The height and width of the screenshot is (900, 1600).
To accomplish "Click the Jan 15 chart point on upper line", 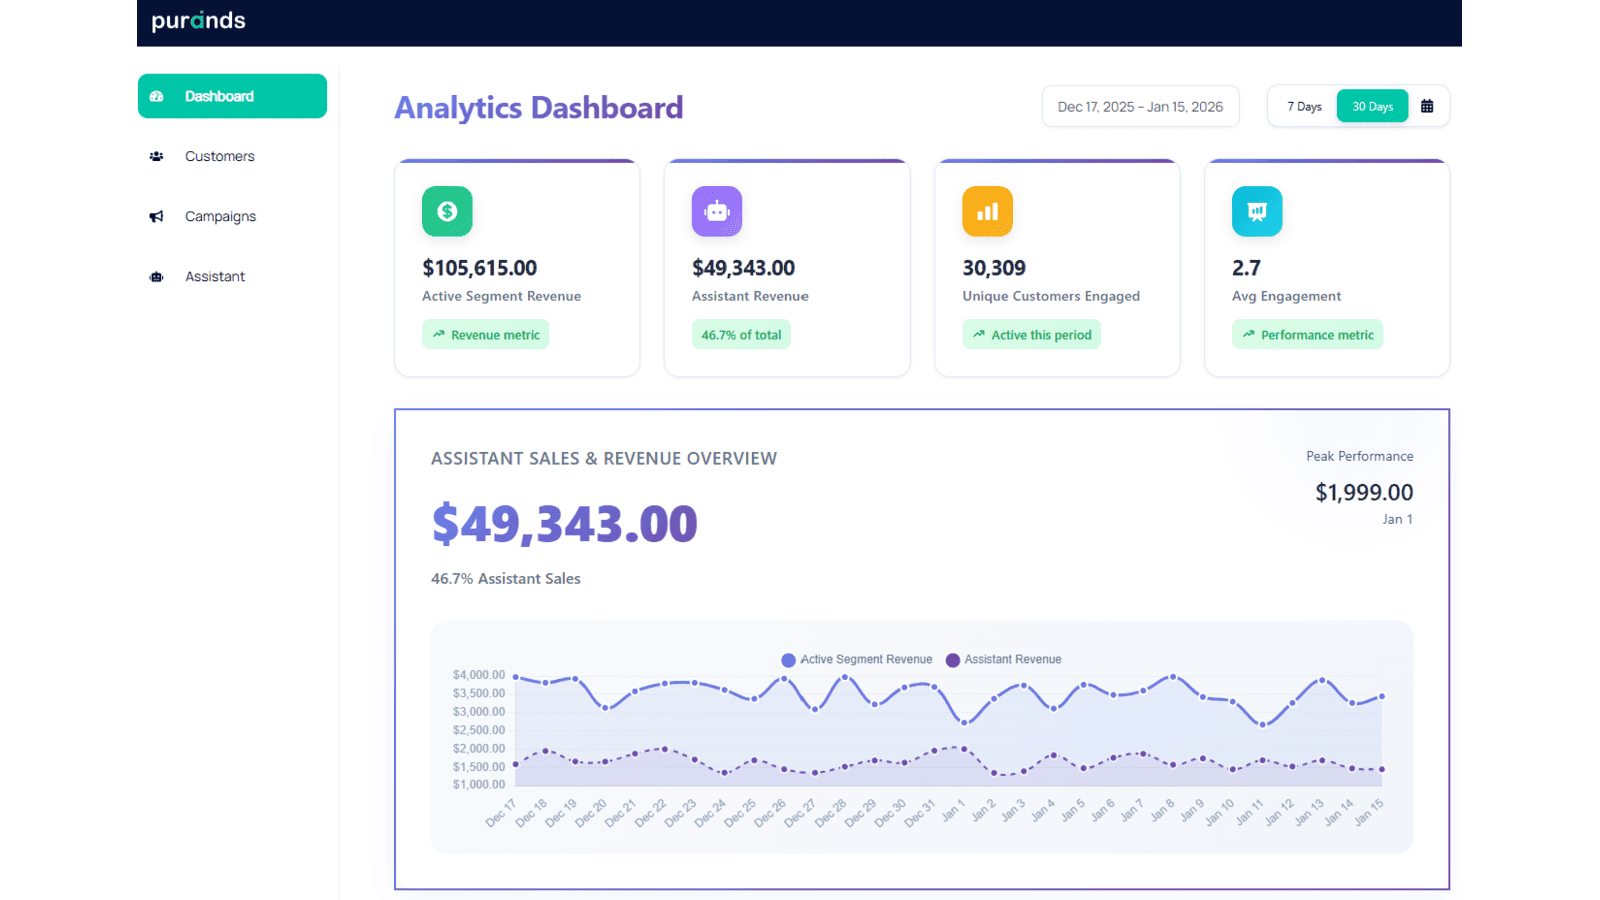I will 1382,696.
